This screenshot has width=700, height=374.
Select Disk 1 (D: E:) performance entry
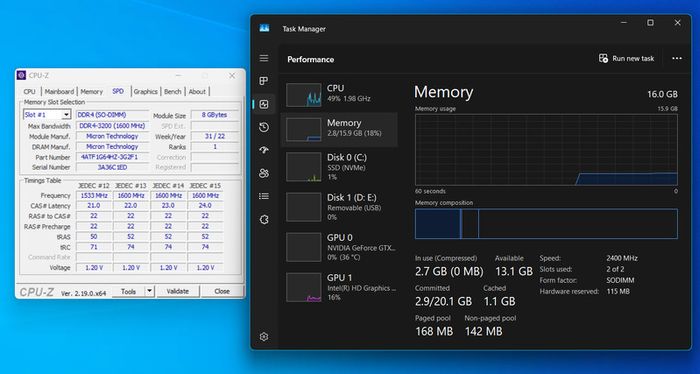click(x=339, y=207)
